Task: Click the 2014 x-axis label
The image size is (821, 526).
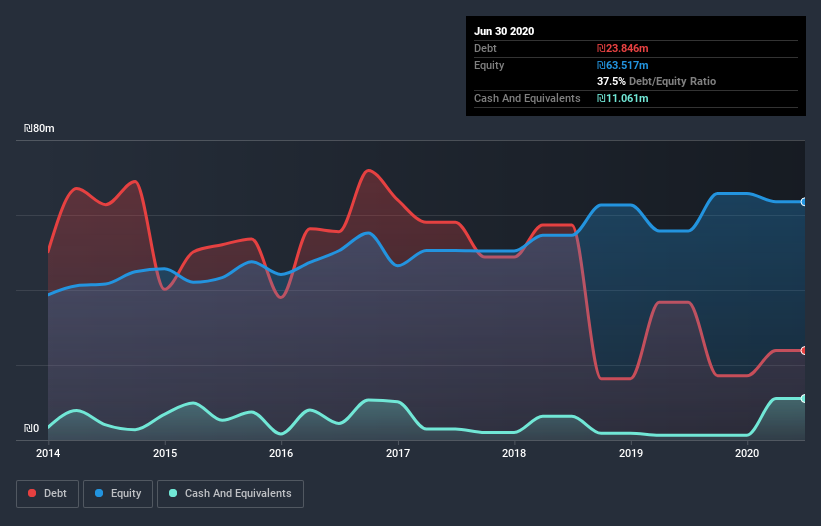Action: point(48,453)
